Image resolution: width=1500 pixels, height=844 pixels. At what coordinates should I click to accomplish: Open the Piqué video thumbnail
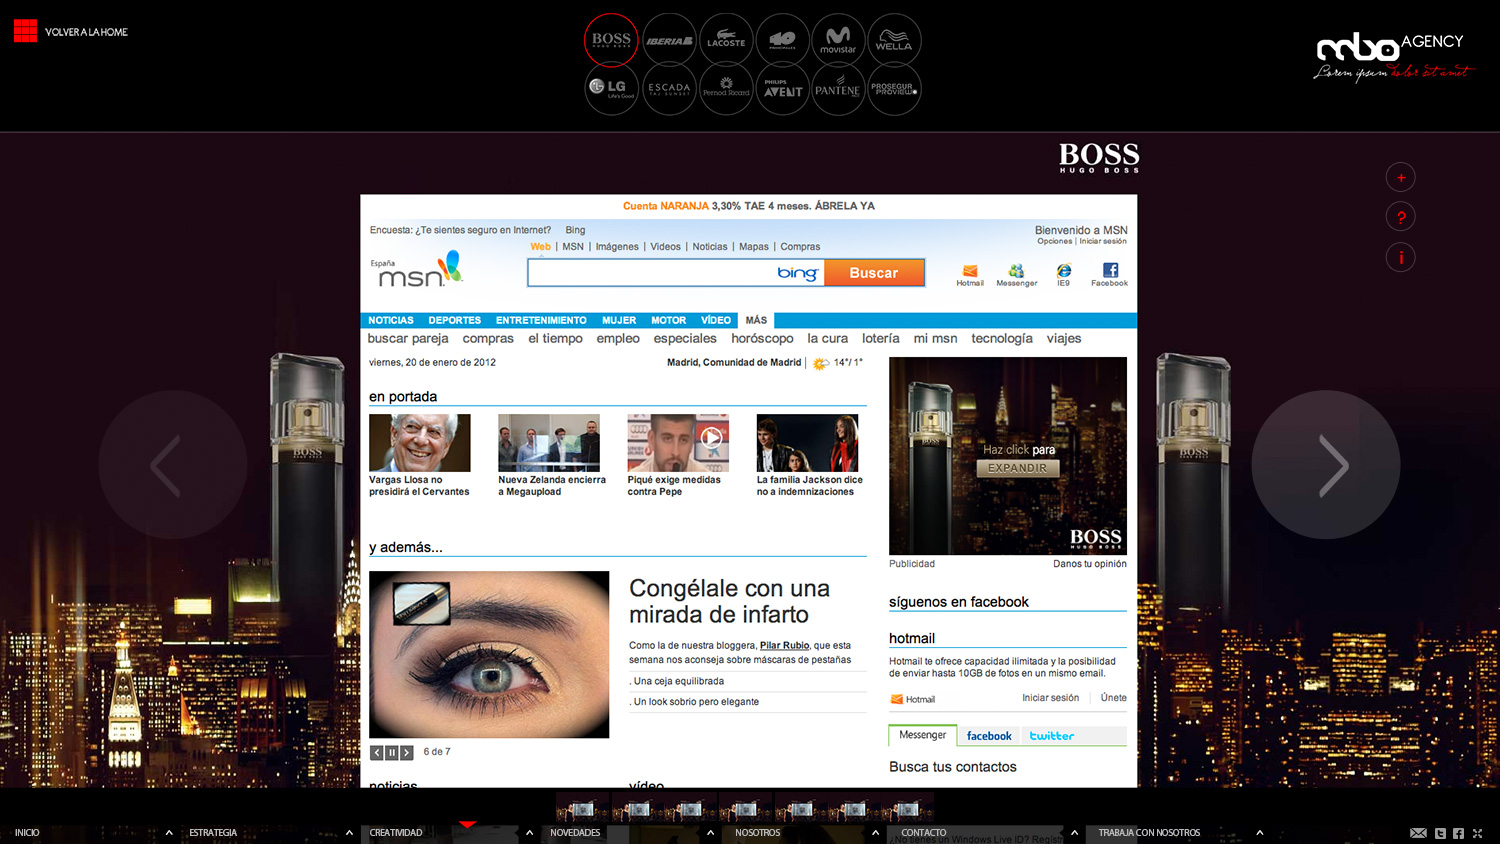(678, 443)
